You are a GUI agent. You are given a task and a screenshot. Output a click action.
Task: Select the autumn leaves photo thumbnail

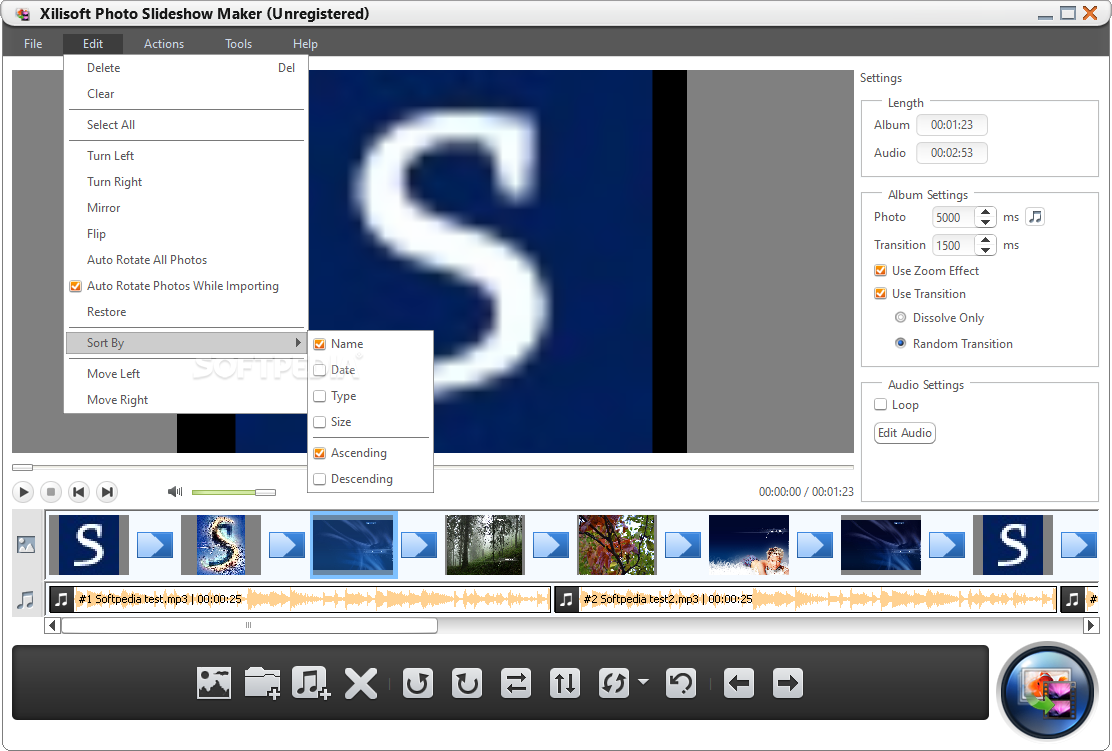pyautogui.click(x=617, y=545)
